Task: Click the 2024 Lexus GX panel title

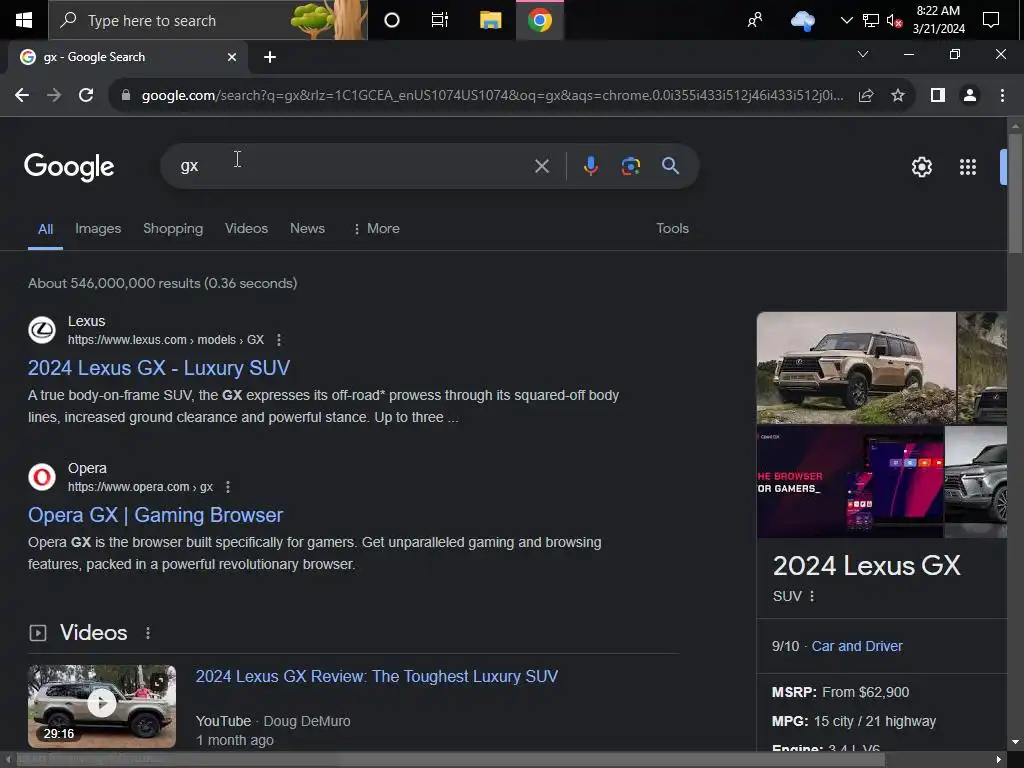Action: click(867, 566)
